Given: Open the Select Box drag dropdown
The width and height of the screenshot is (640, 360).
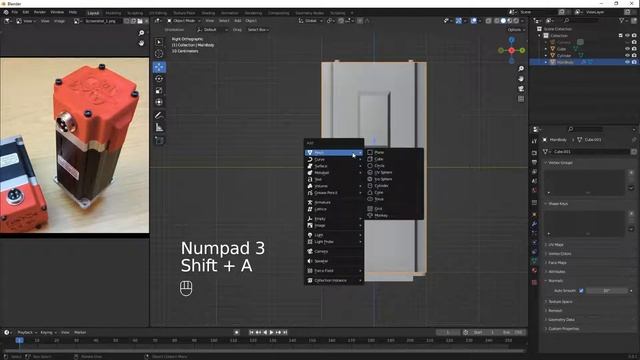Looking at the screenshot, I should 258,30.
